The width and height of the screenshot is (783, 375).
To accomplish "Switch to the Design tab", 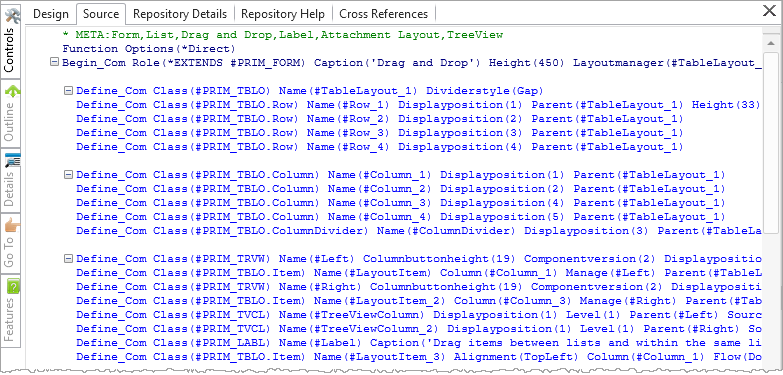I will [x=50, y=14].
